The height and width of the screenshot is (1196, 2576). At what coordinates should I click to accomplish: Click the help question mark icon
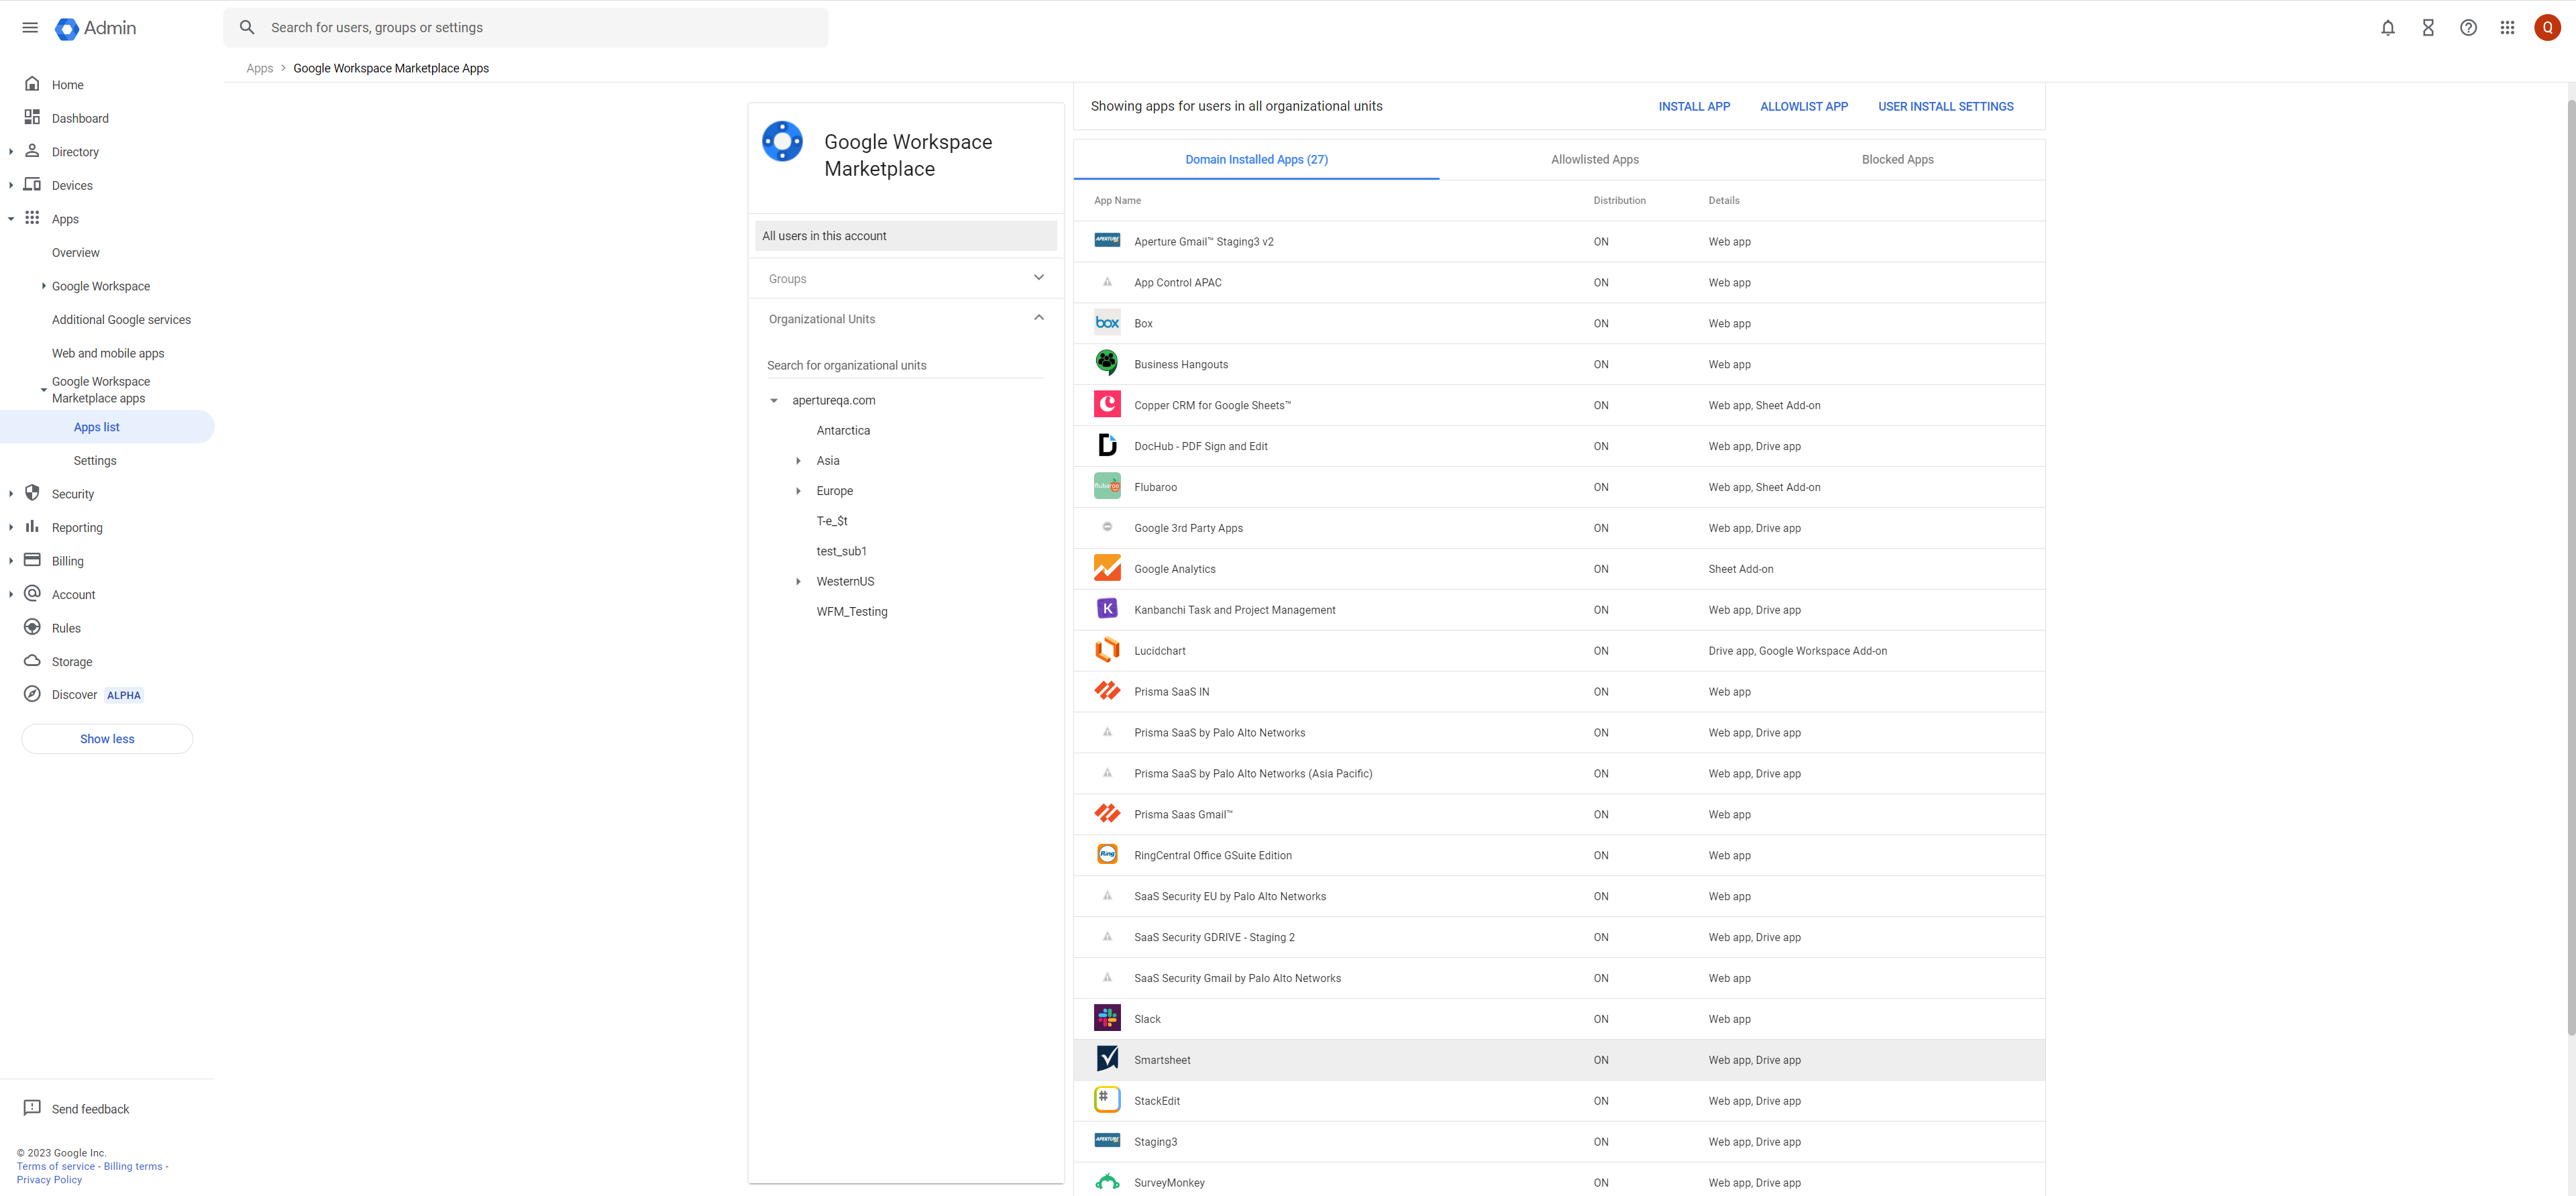2468,28
